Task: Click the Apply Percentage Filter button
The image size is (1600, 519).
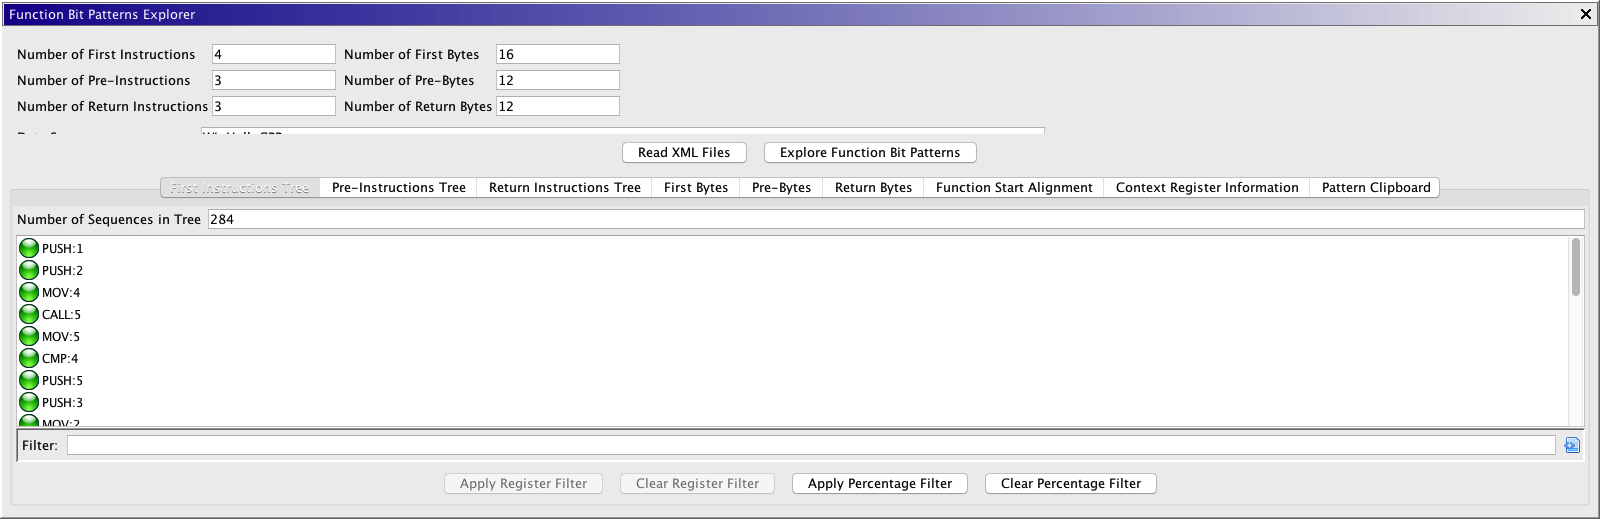Action: coord(879,484)
